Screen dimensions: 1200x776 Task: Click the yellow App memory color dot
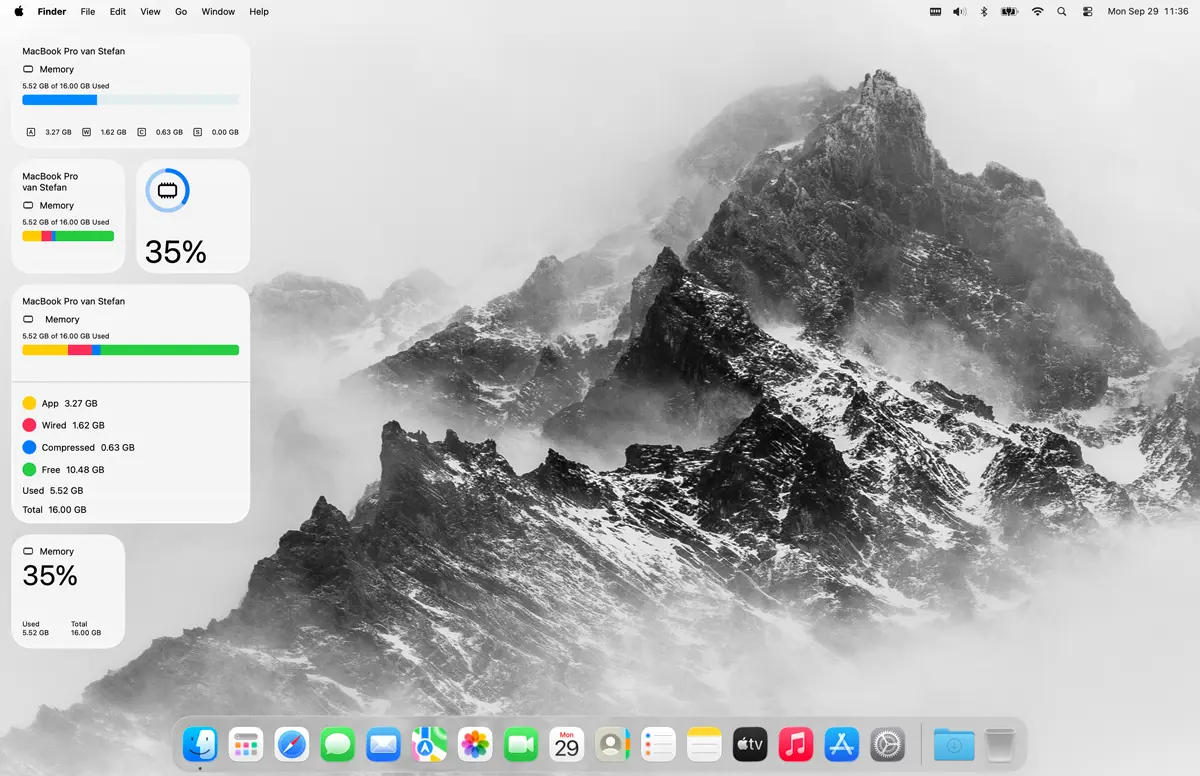(29, 403)
